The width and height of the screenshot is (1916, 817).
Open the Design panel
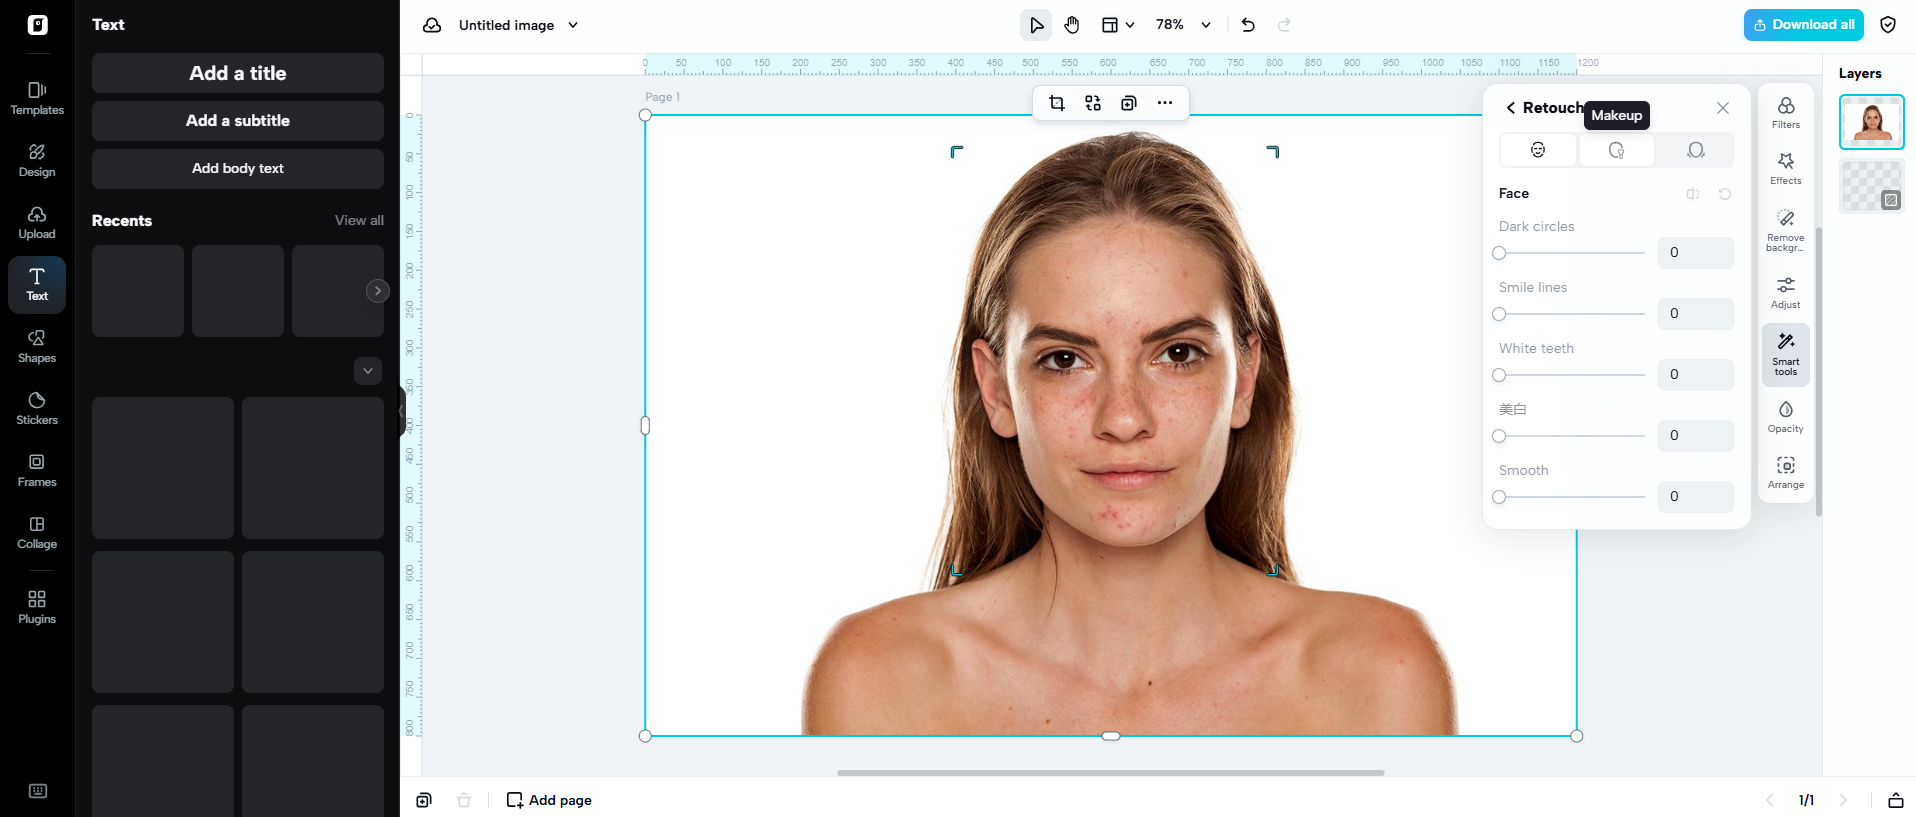point(37,160)
